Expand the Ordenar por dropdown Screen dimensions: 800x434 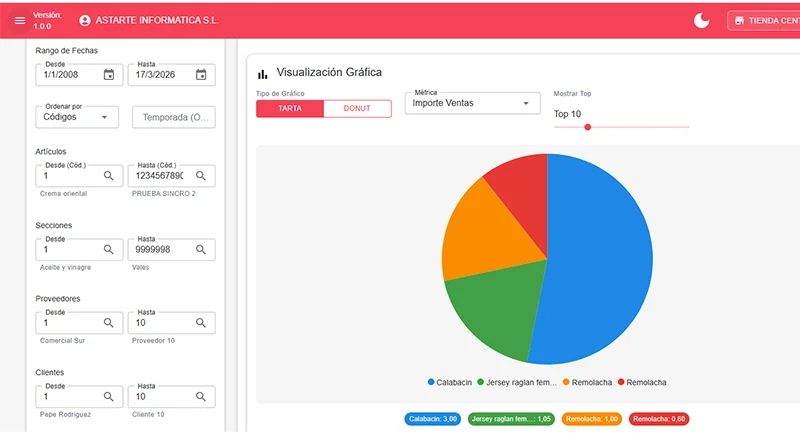pos(77,117)
